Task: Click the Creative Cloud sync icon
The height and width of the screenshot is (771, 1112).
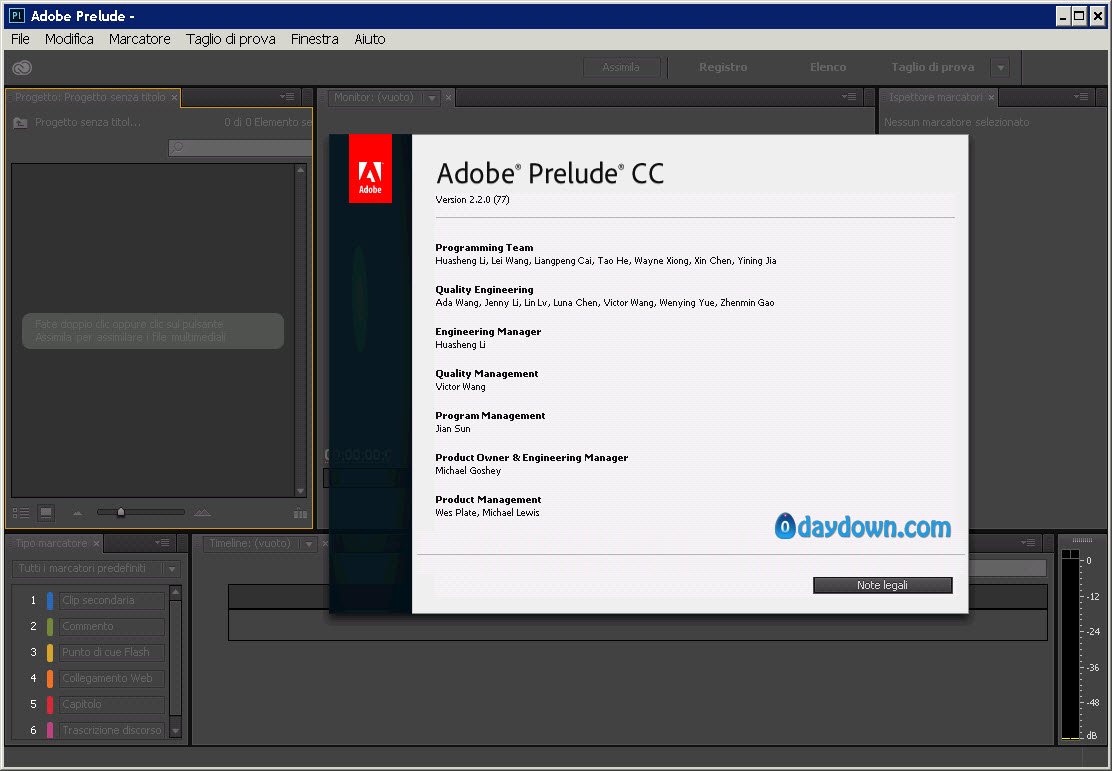Action: tap(22, 67)
